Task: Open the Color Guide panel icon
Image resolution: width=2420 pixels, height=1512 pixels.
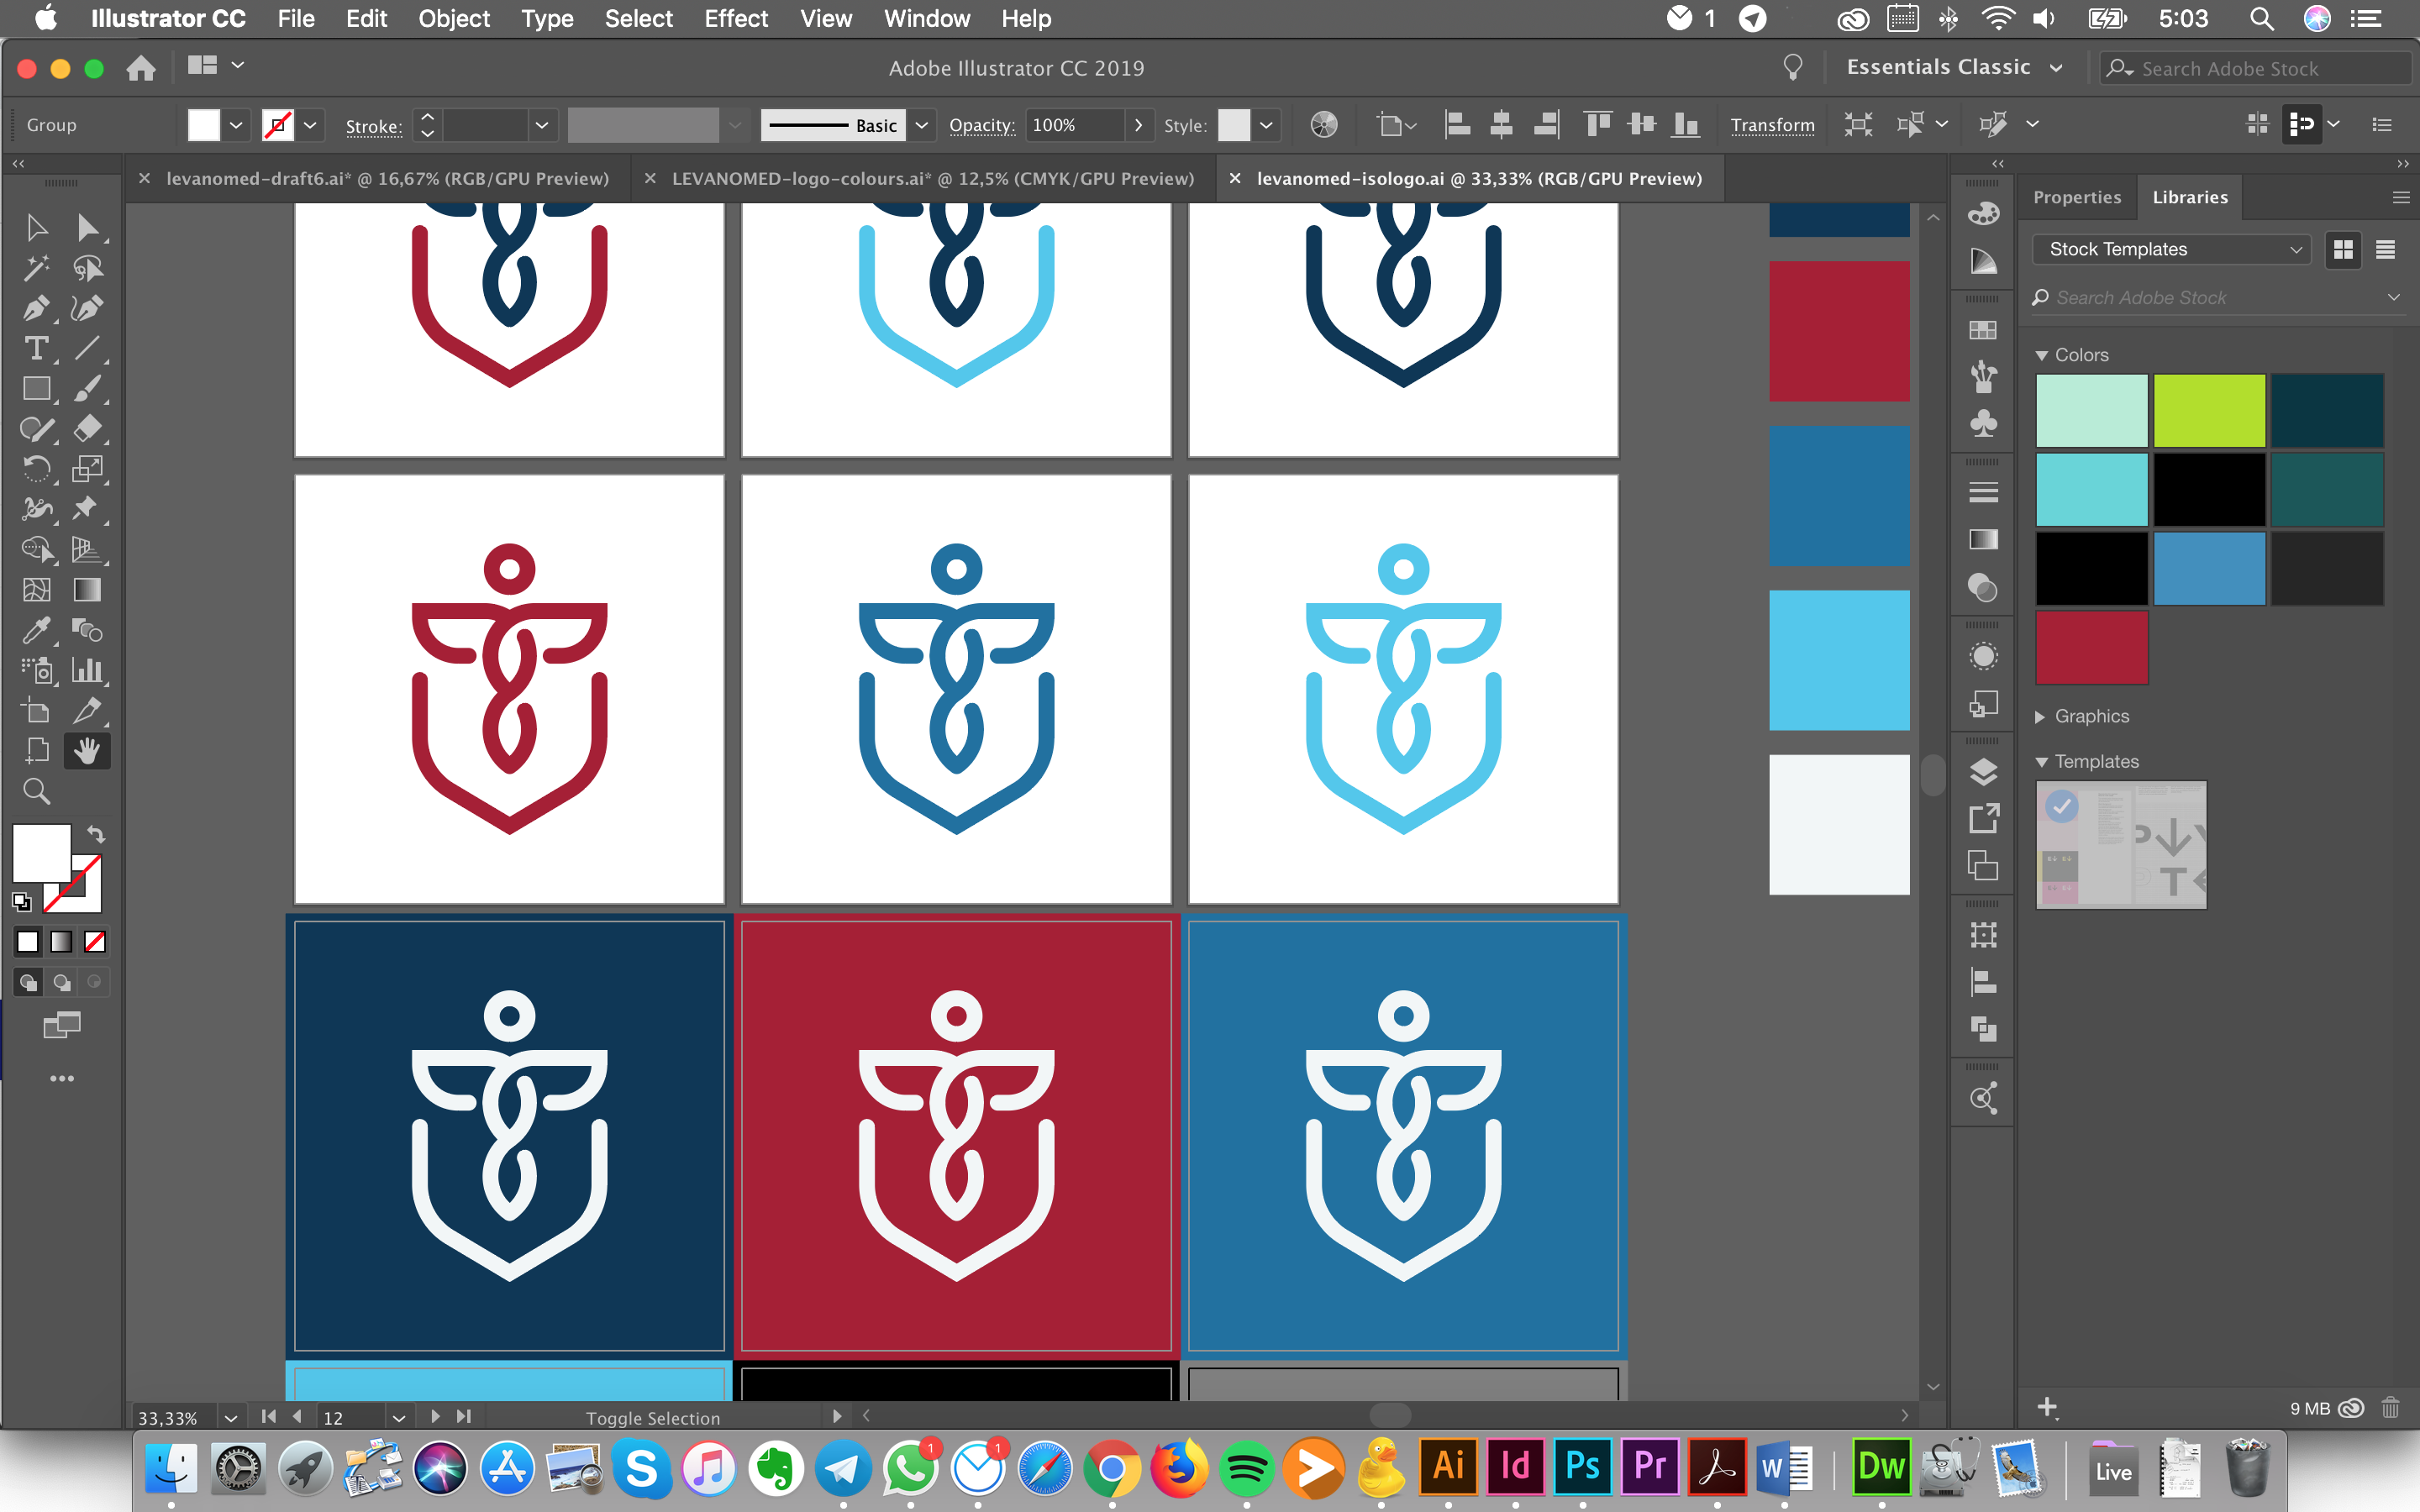Action: [1983, 262]
